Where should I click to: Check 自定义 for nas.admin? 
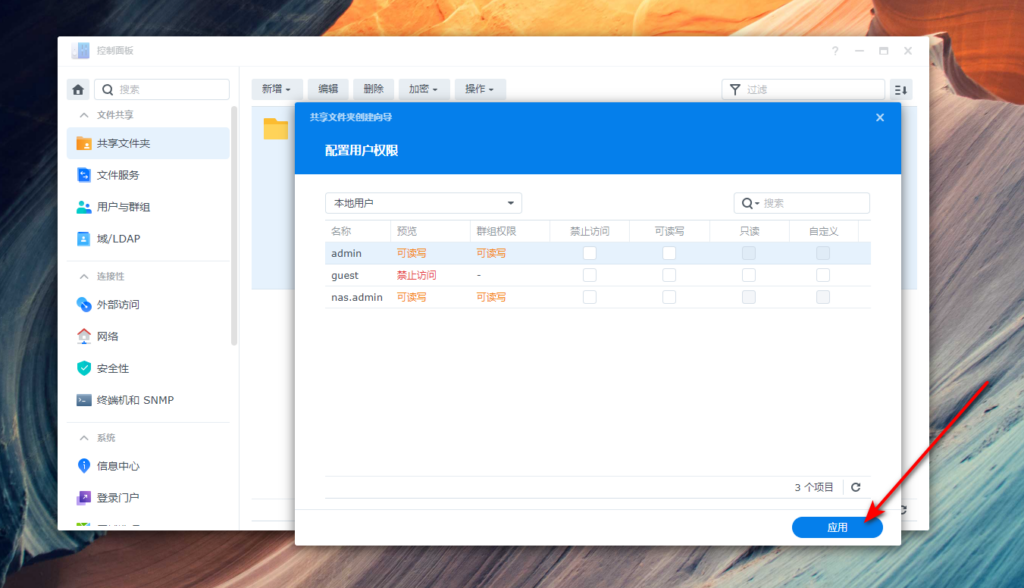point(823,297)
